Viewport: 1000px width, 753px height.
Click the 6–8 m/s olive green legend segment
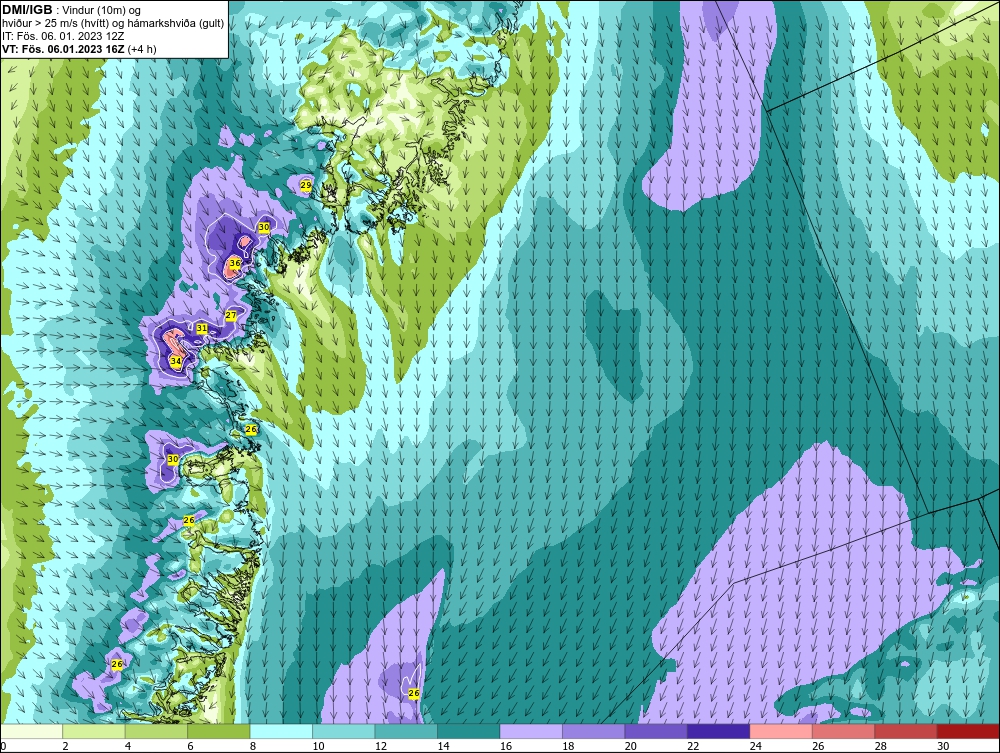tap(219, 731)
